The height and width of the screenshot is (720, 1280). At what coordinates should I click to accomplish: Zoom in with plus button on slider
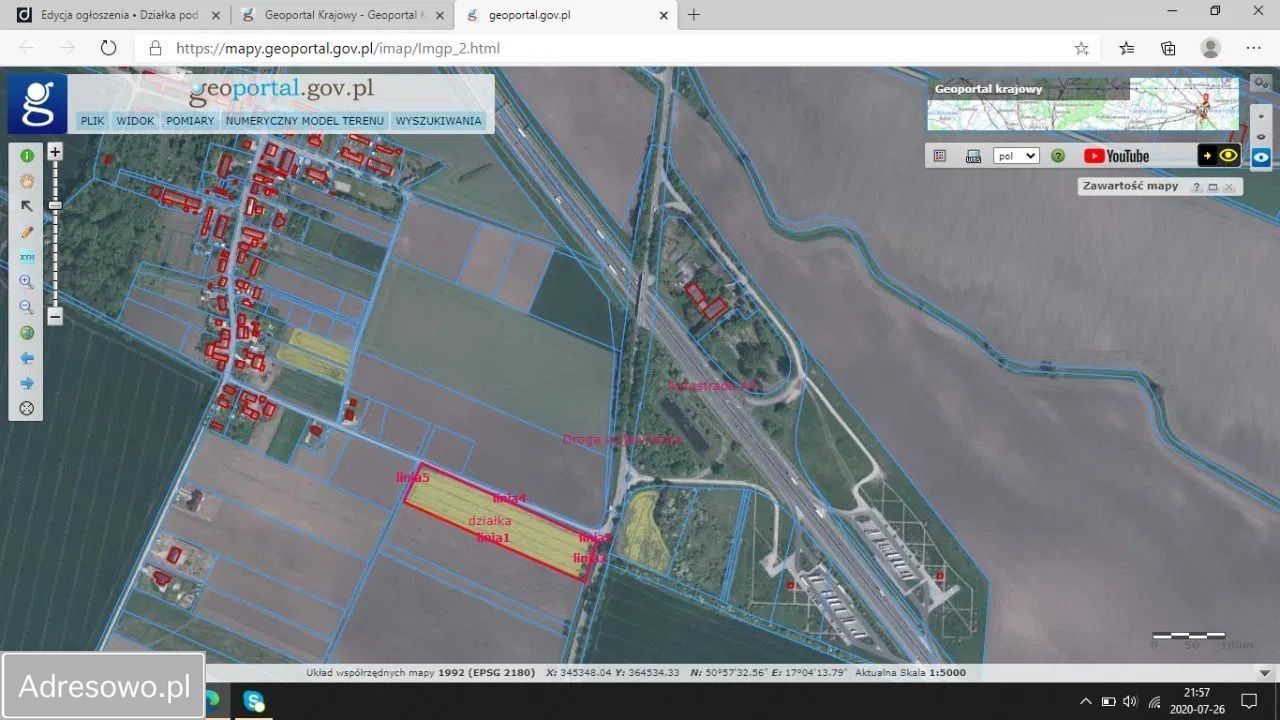tap(55, 152)
